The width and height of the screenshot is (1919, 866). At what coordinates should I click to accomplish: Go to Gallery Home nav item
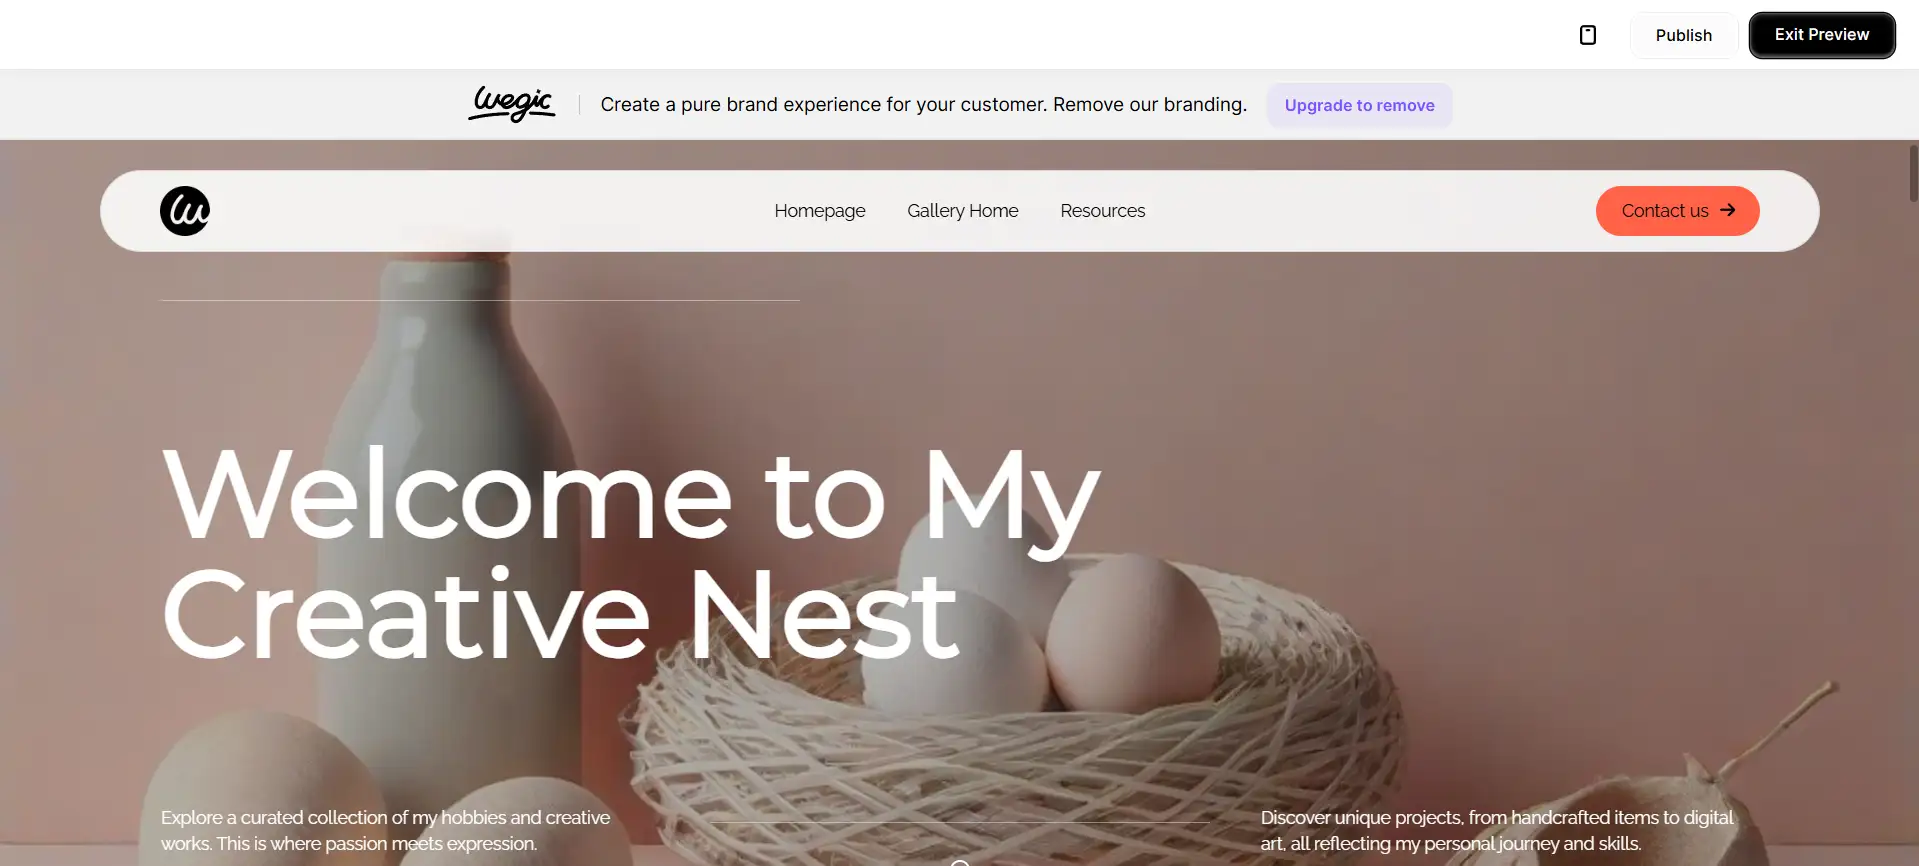tap(962, 211)
